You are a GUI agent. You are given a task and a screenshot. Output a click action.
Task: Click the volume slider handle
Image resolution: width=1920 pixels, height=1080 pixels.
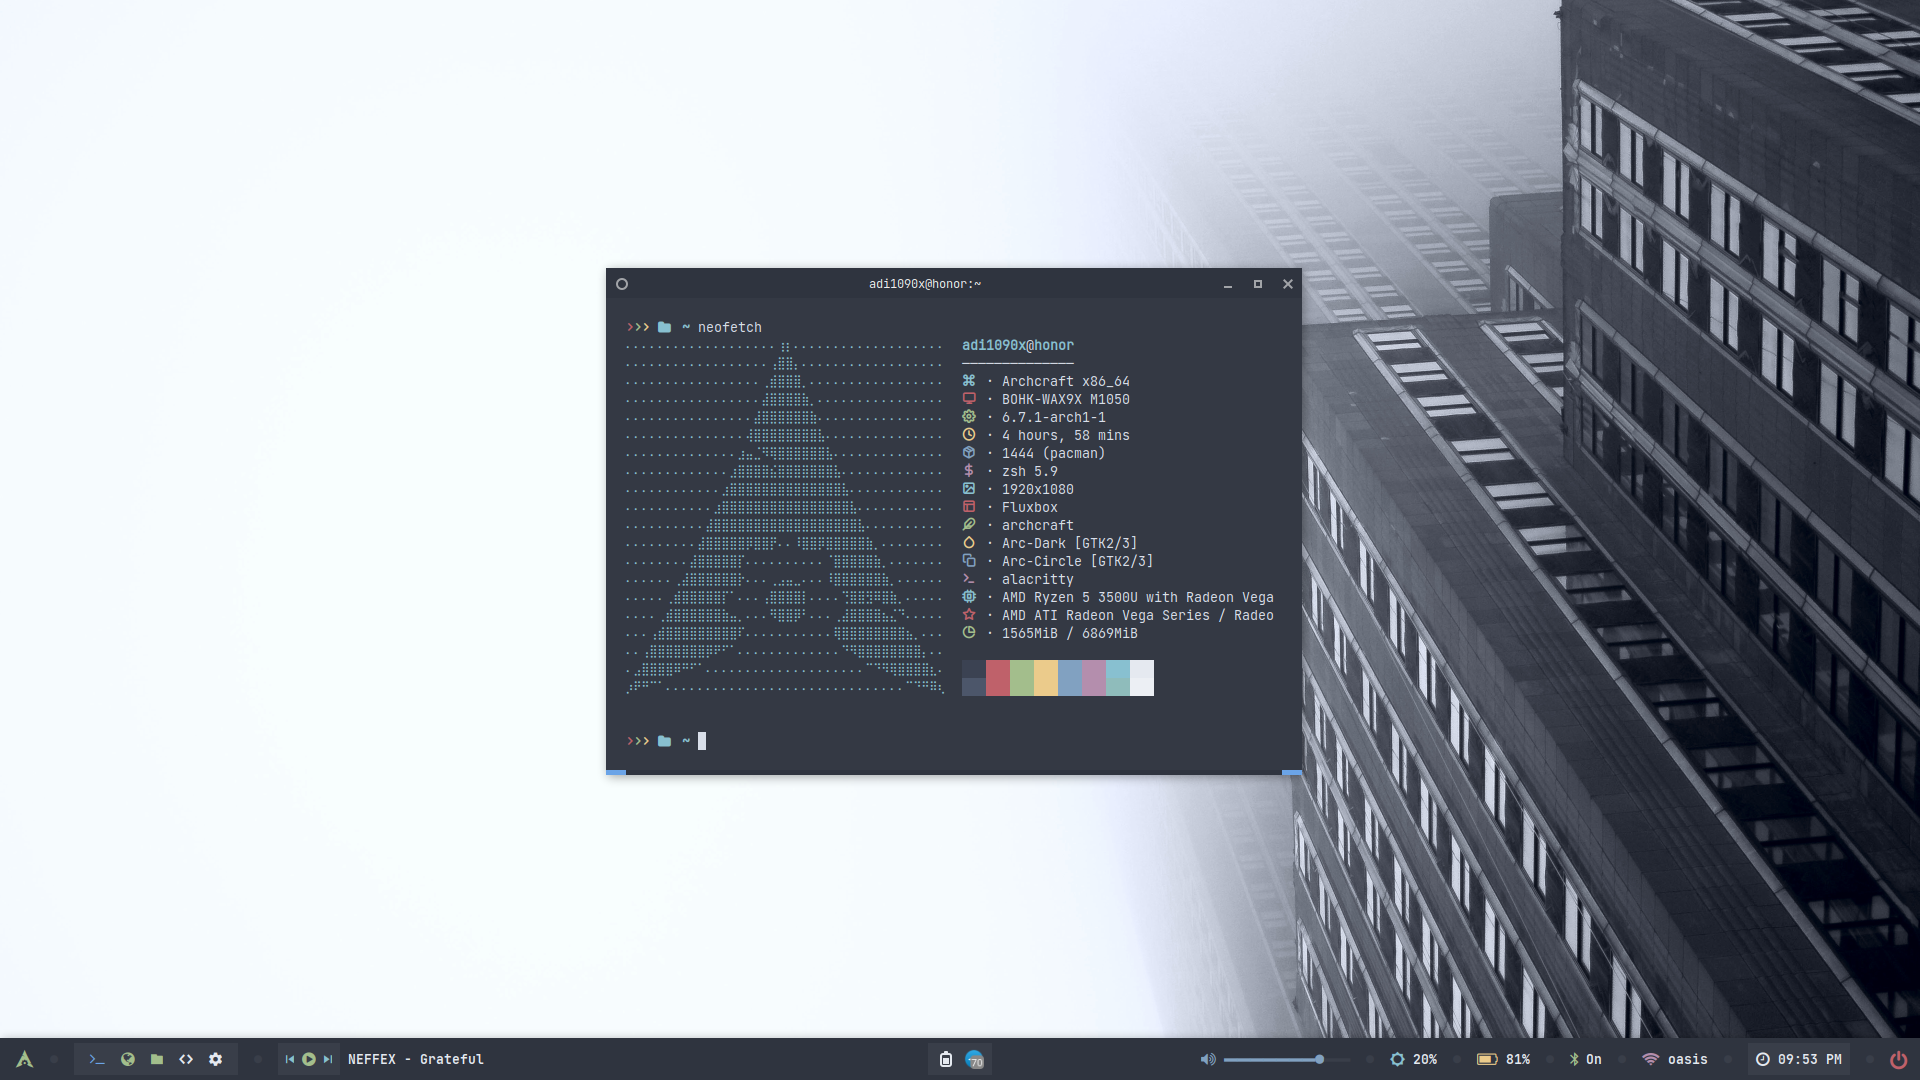coord(1320,1059)
